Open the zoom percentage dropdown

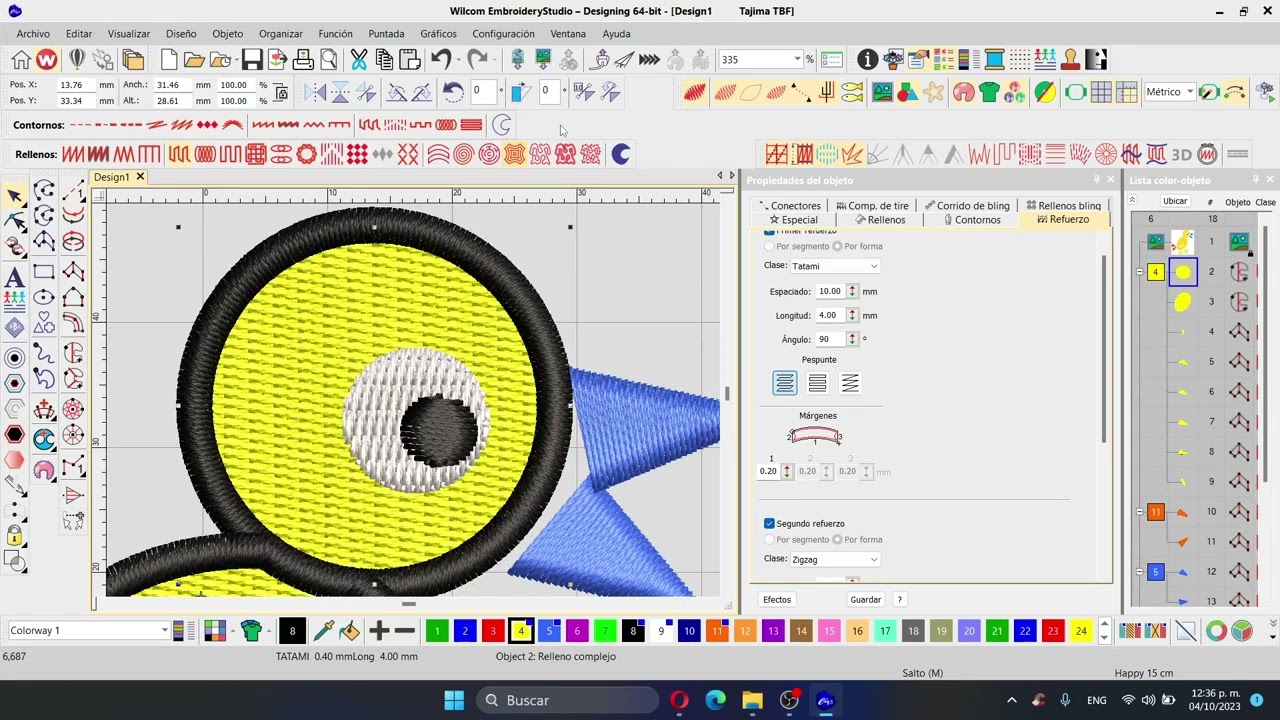[x=797, y=60]
